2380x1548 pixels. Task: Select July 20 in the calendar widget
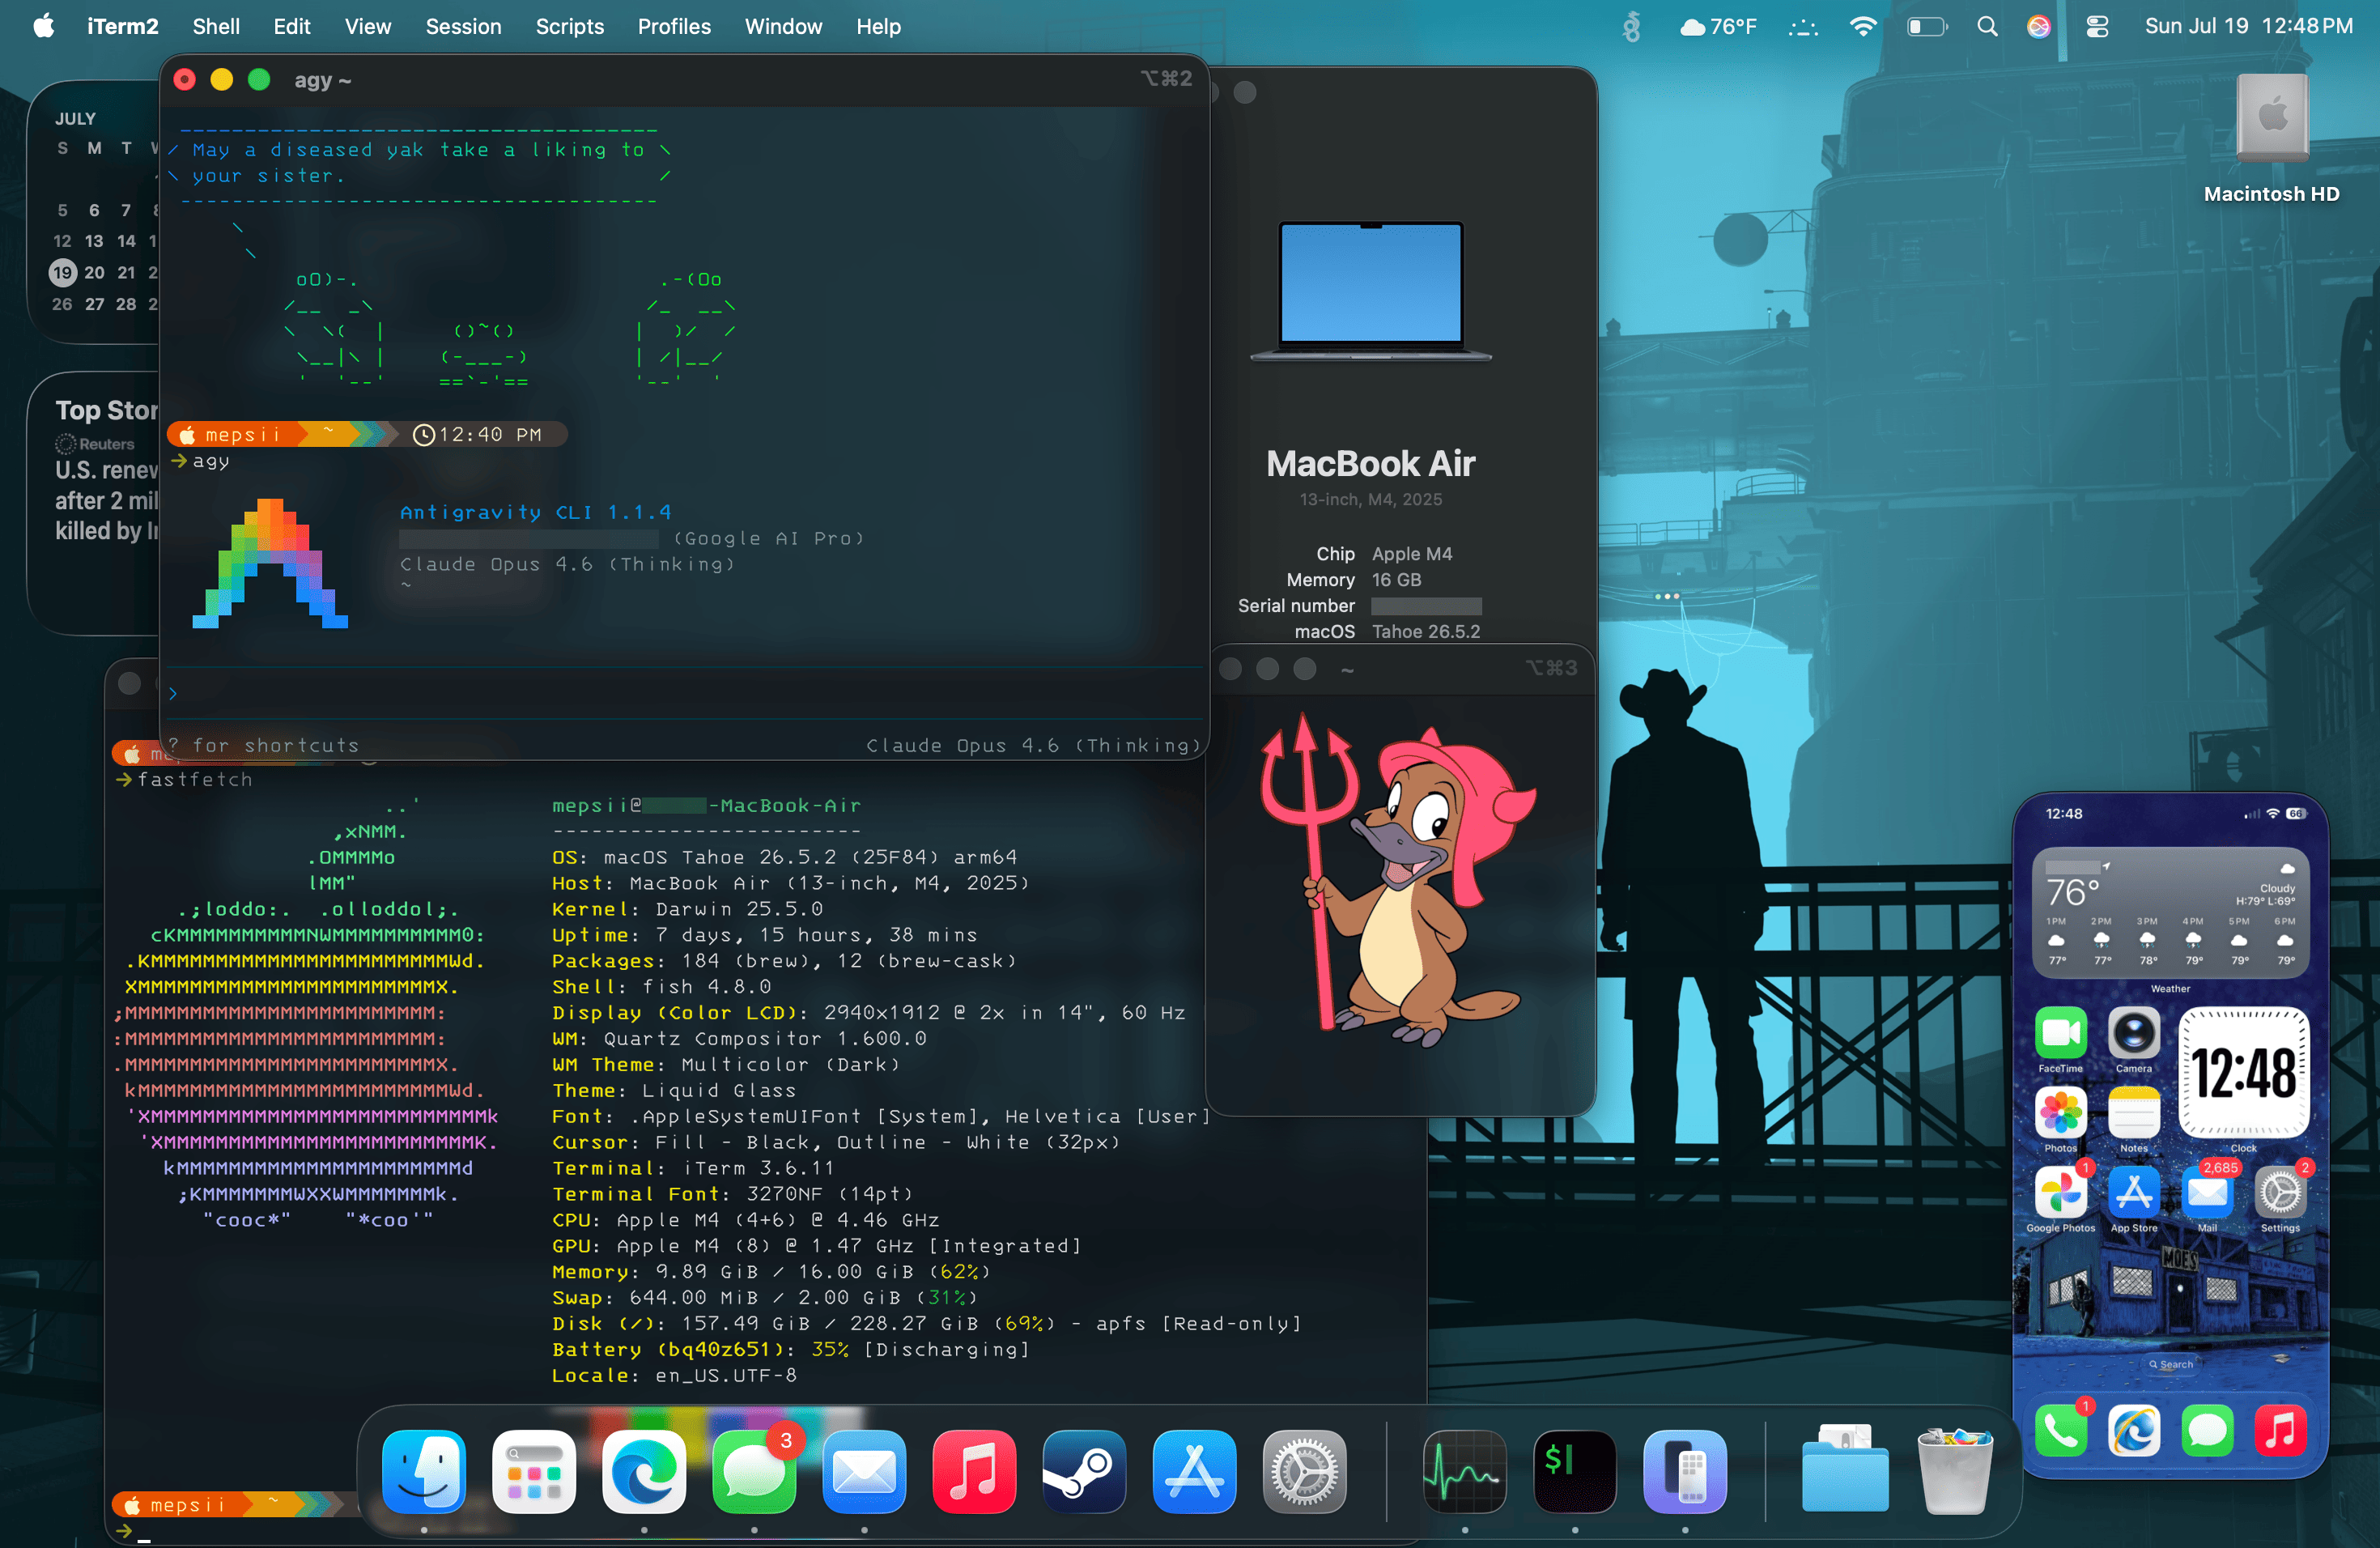point(94,272)
